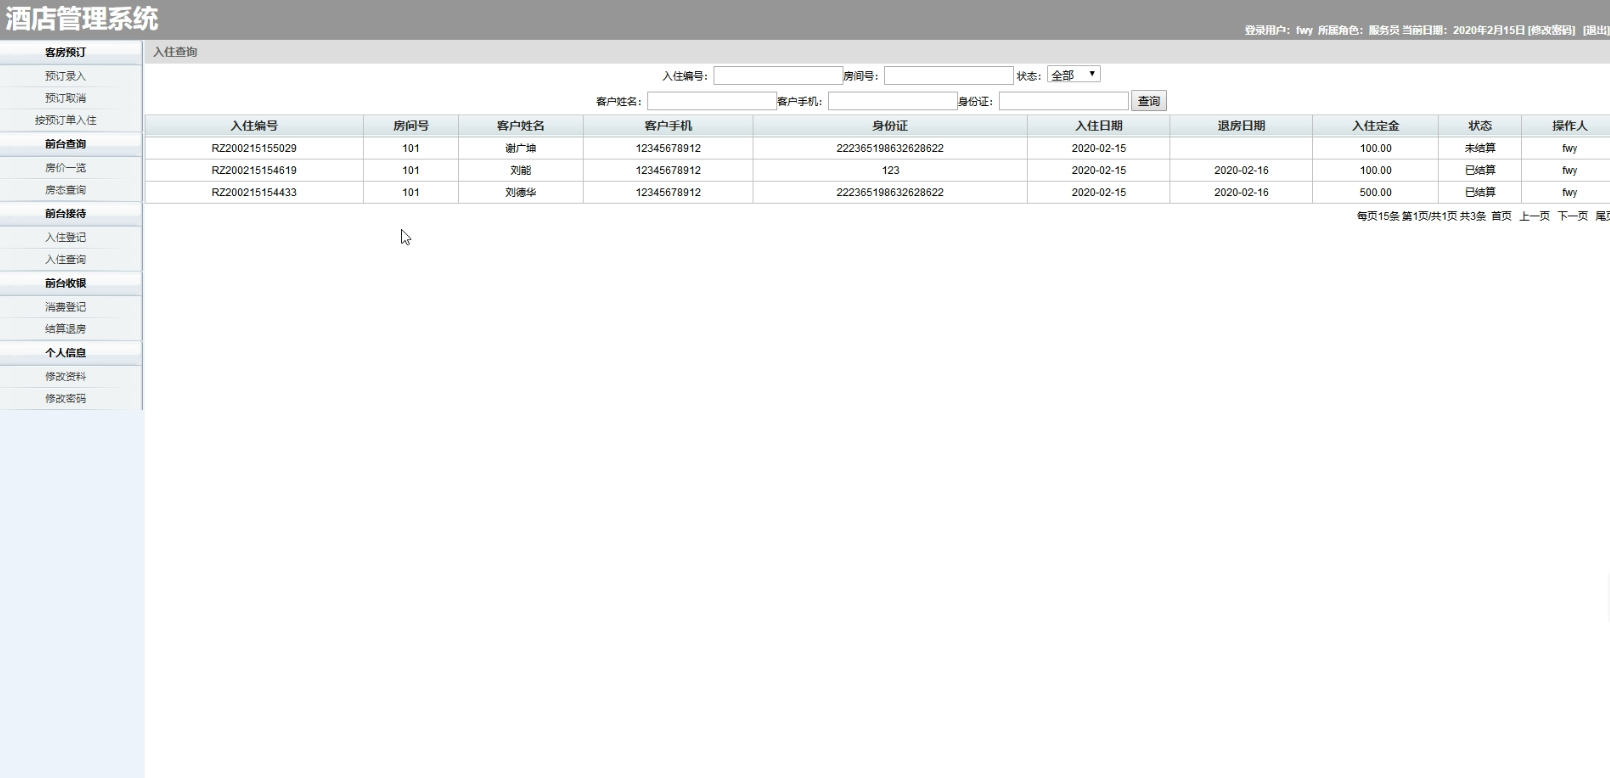
Task: Click the 客户手机 input box
Action: [892, 101]
